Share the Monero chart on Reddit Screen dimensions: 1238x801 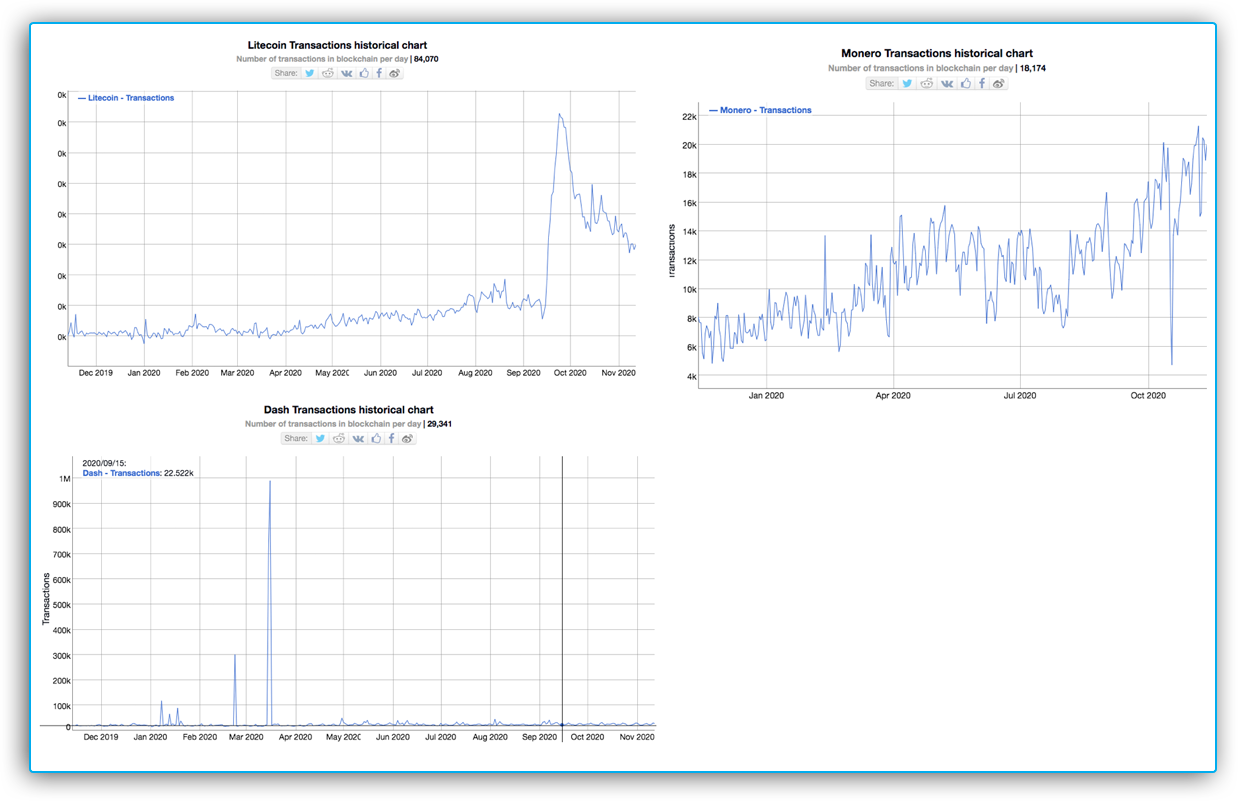927,83
